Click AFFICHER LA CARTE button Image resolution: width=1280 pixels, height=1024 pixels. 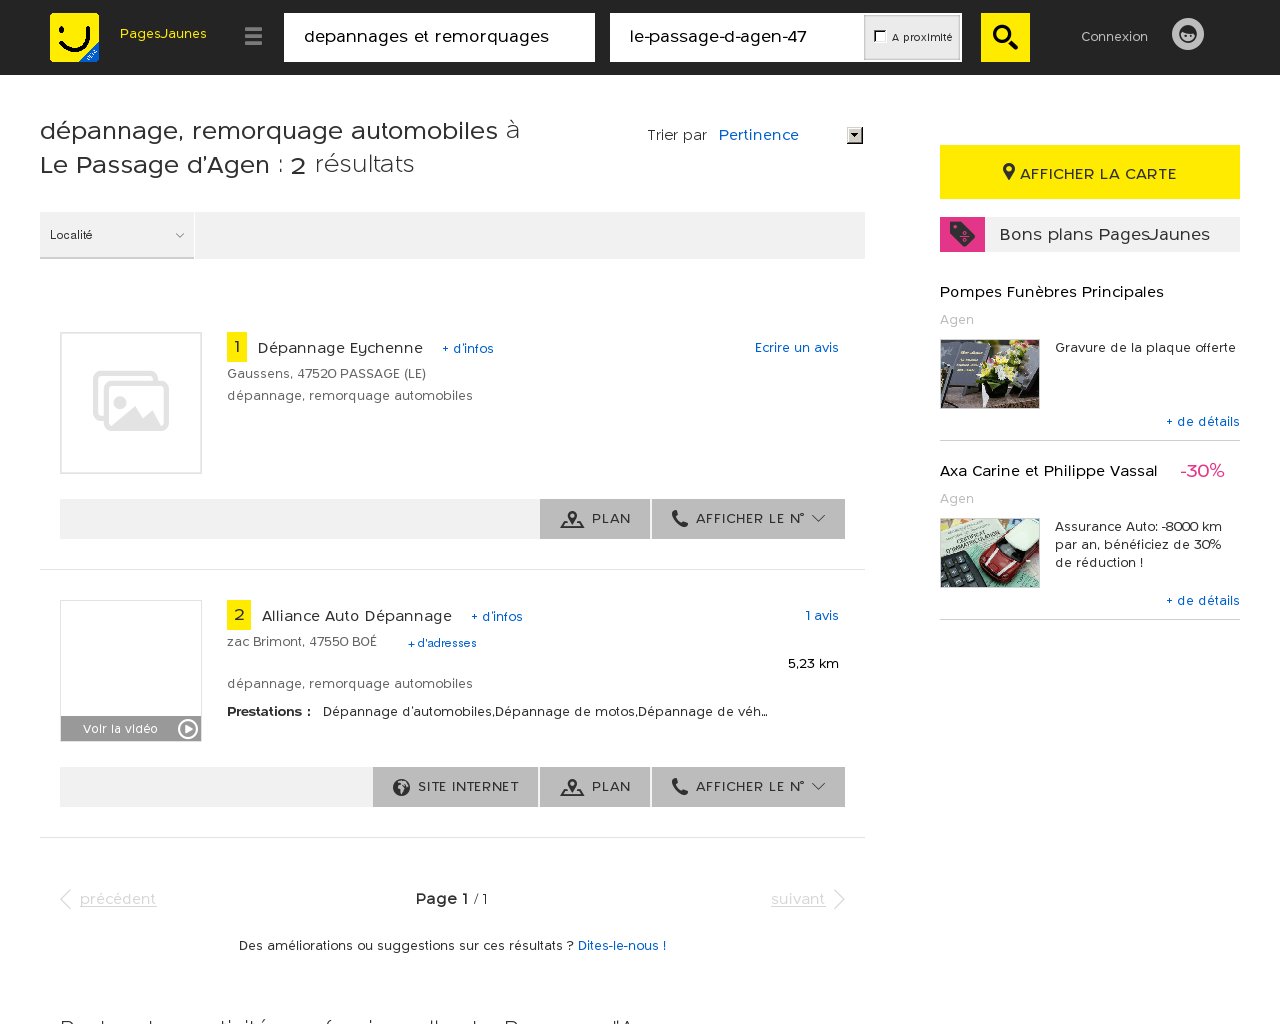coord(1090,172)
